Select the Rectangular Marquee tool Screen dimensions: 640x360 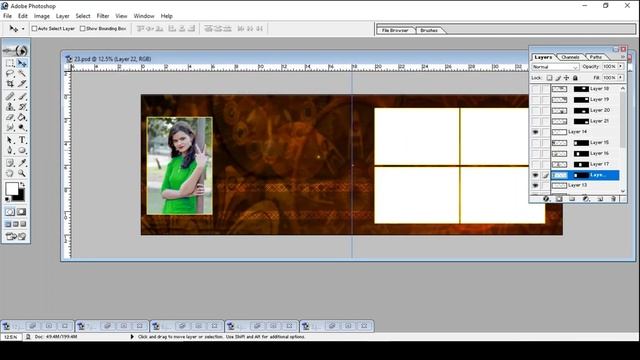10,63
